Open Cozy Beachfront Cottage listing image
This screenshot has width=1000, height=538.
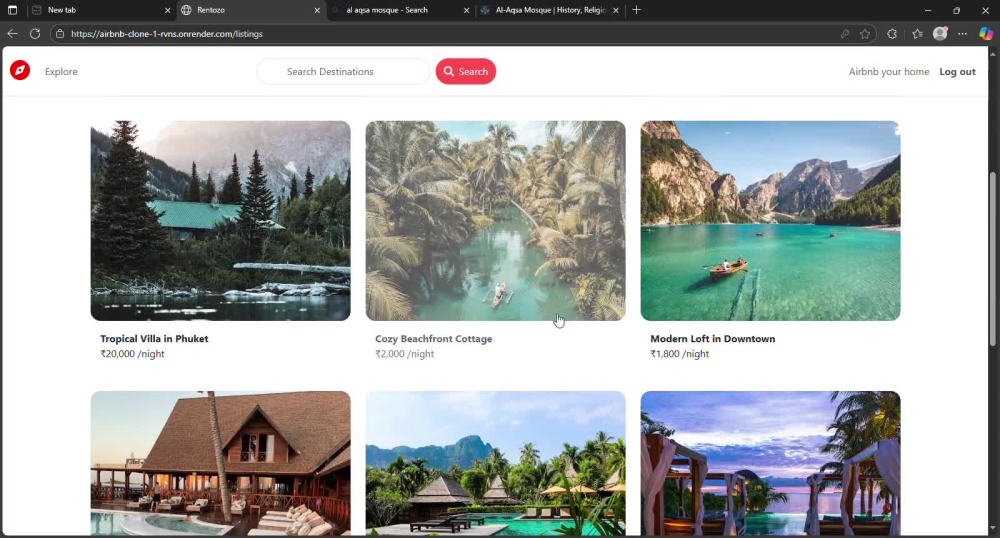click(496, 221)
